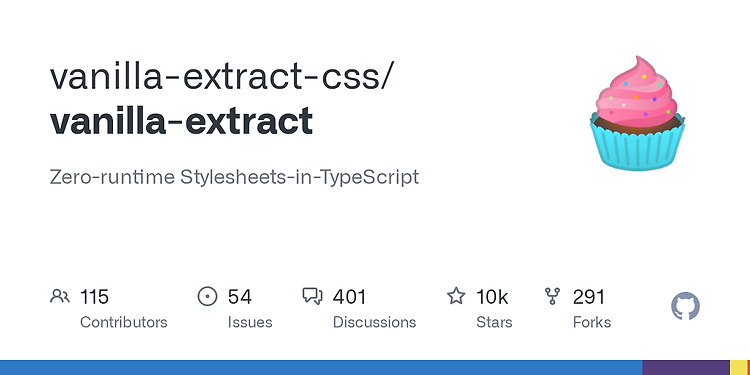The height and width of the screenshot is (375, 750).
Task: Click the yellow language bar segment
Action: point(739,367)
